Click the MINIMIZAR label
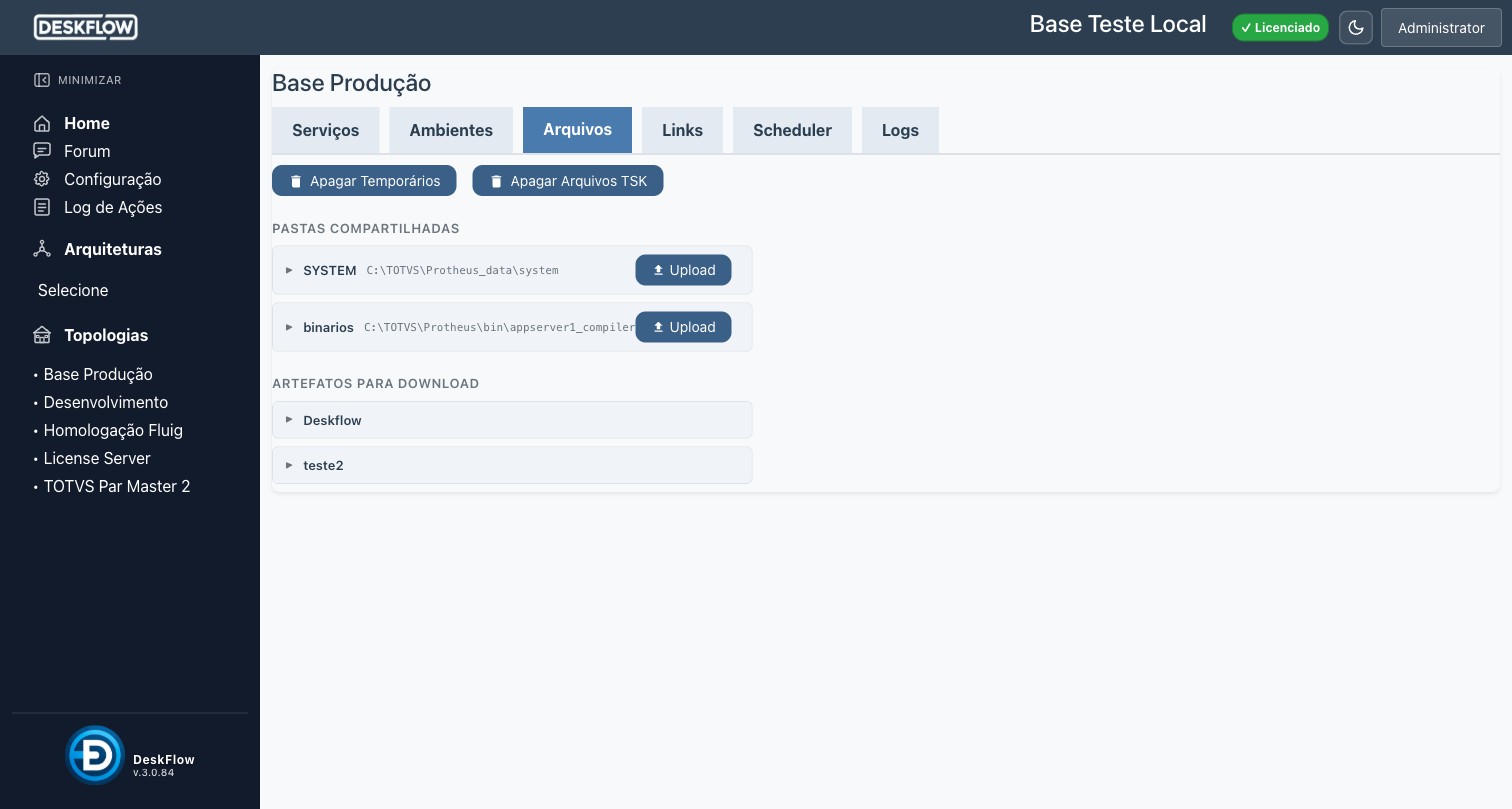Screen dimensions: 1512x809 click(x=90, y=80)
